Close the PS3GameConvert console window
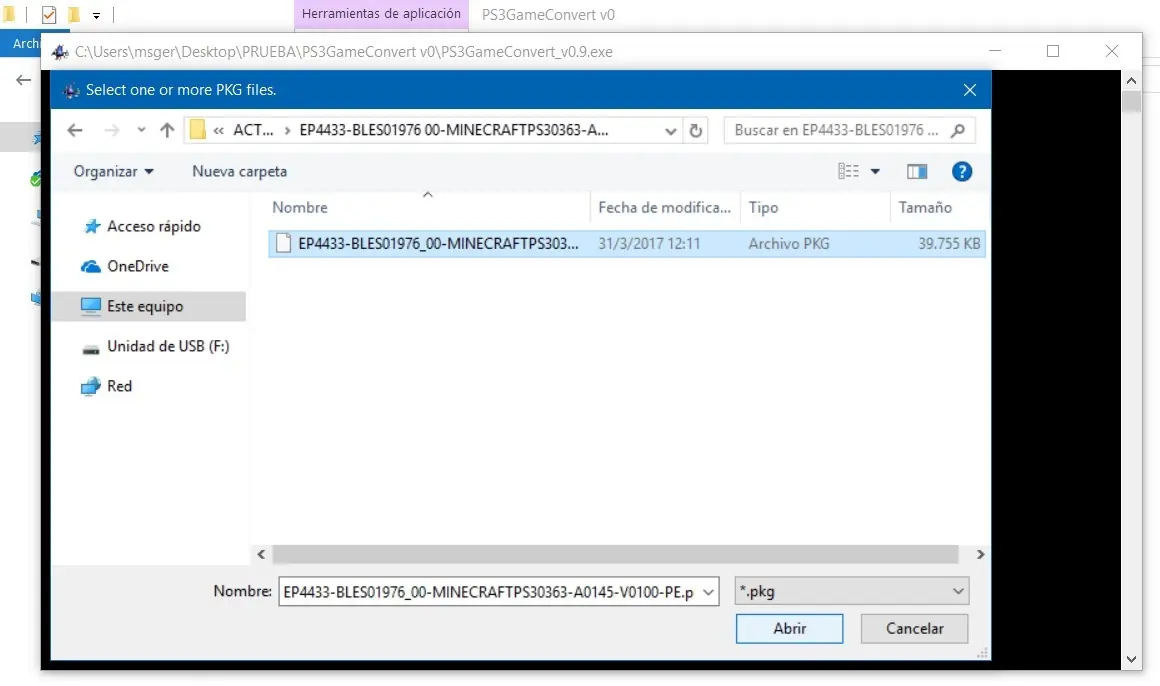Image resolution: width=1160 pixels, height=686 pixels. 1111,51
